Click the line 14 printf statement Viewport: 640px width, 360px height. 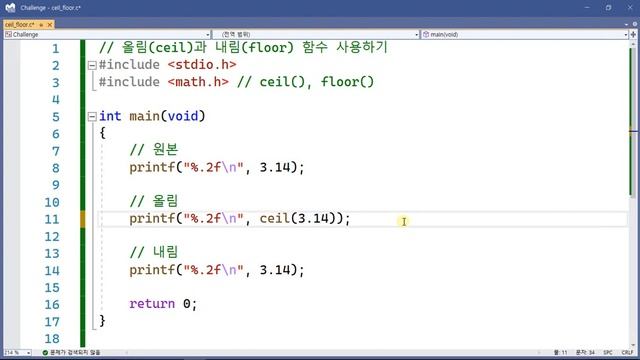217,270
